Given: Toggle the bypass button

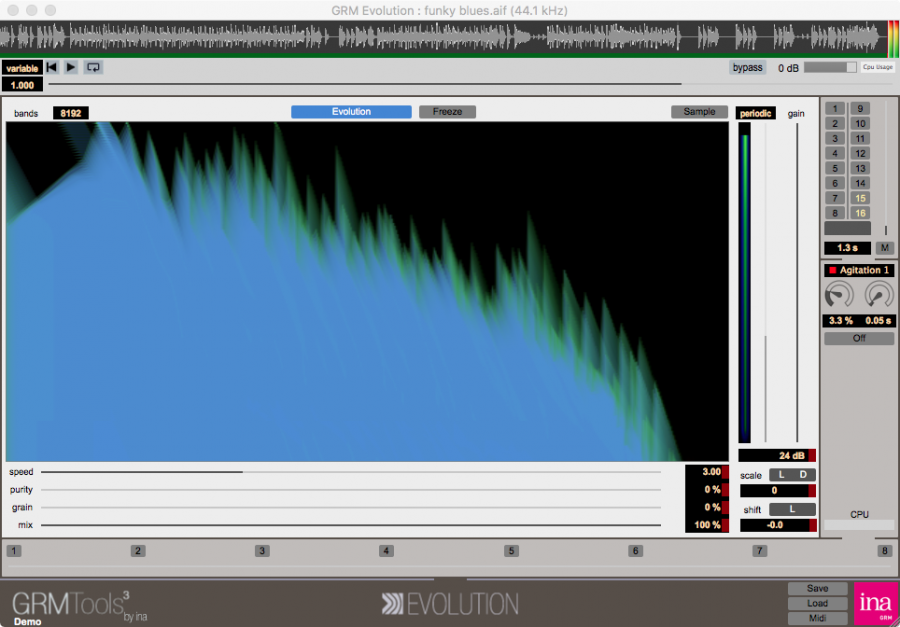Looking at the screenshot, I should [x=747, y=68].
